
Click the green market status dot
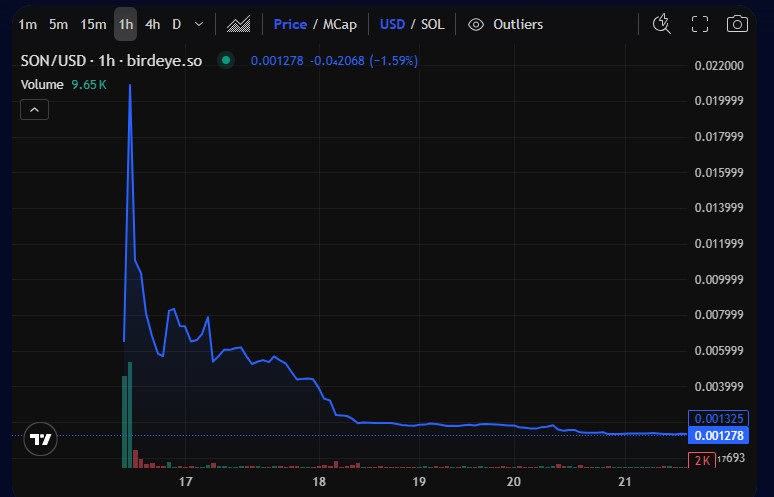coord(226,61)
